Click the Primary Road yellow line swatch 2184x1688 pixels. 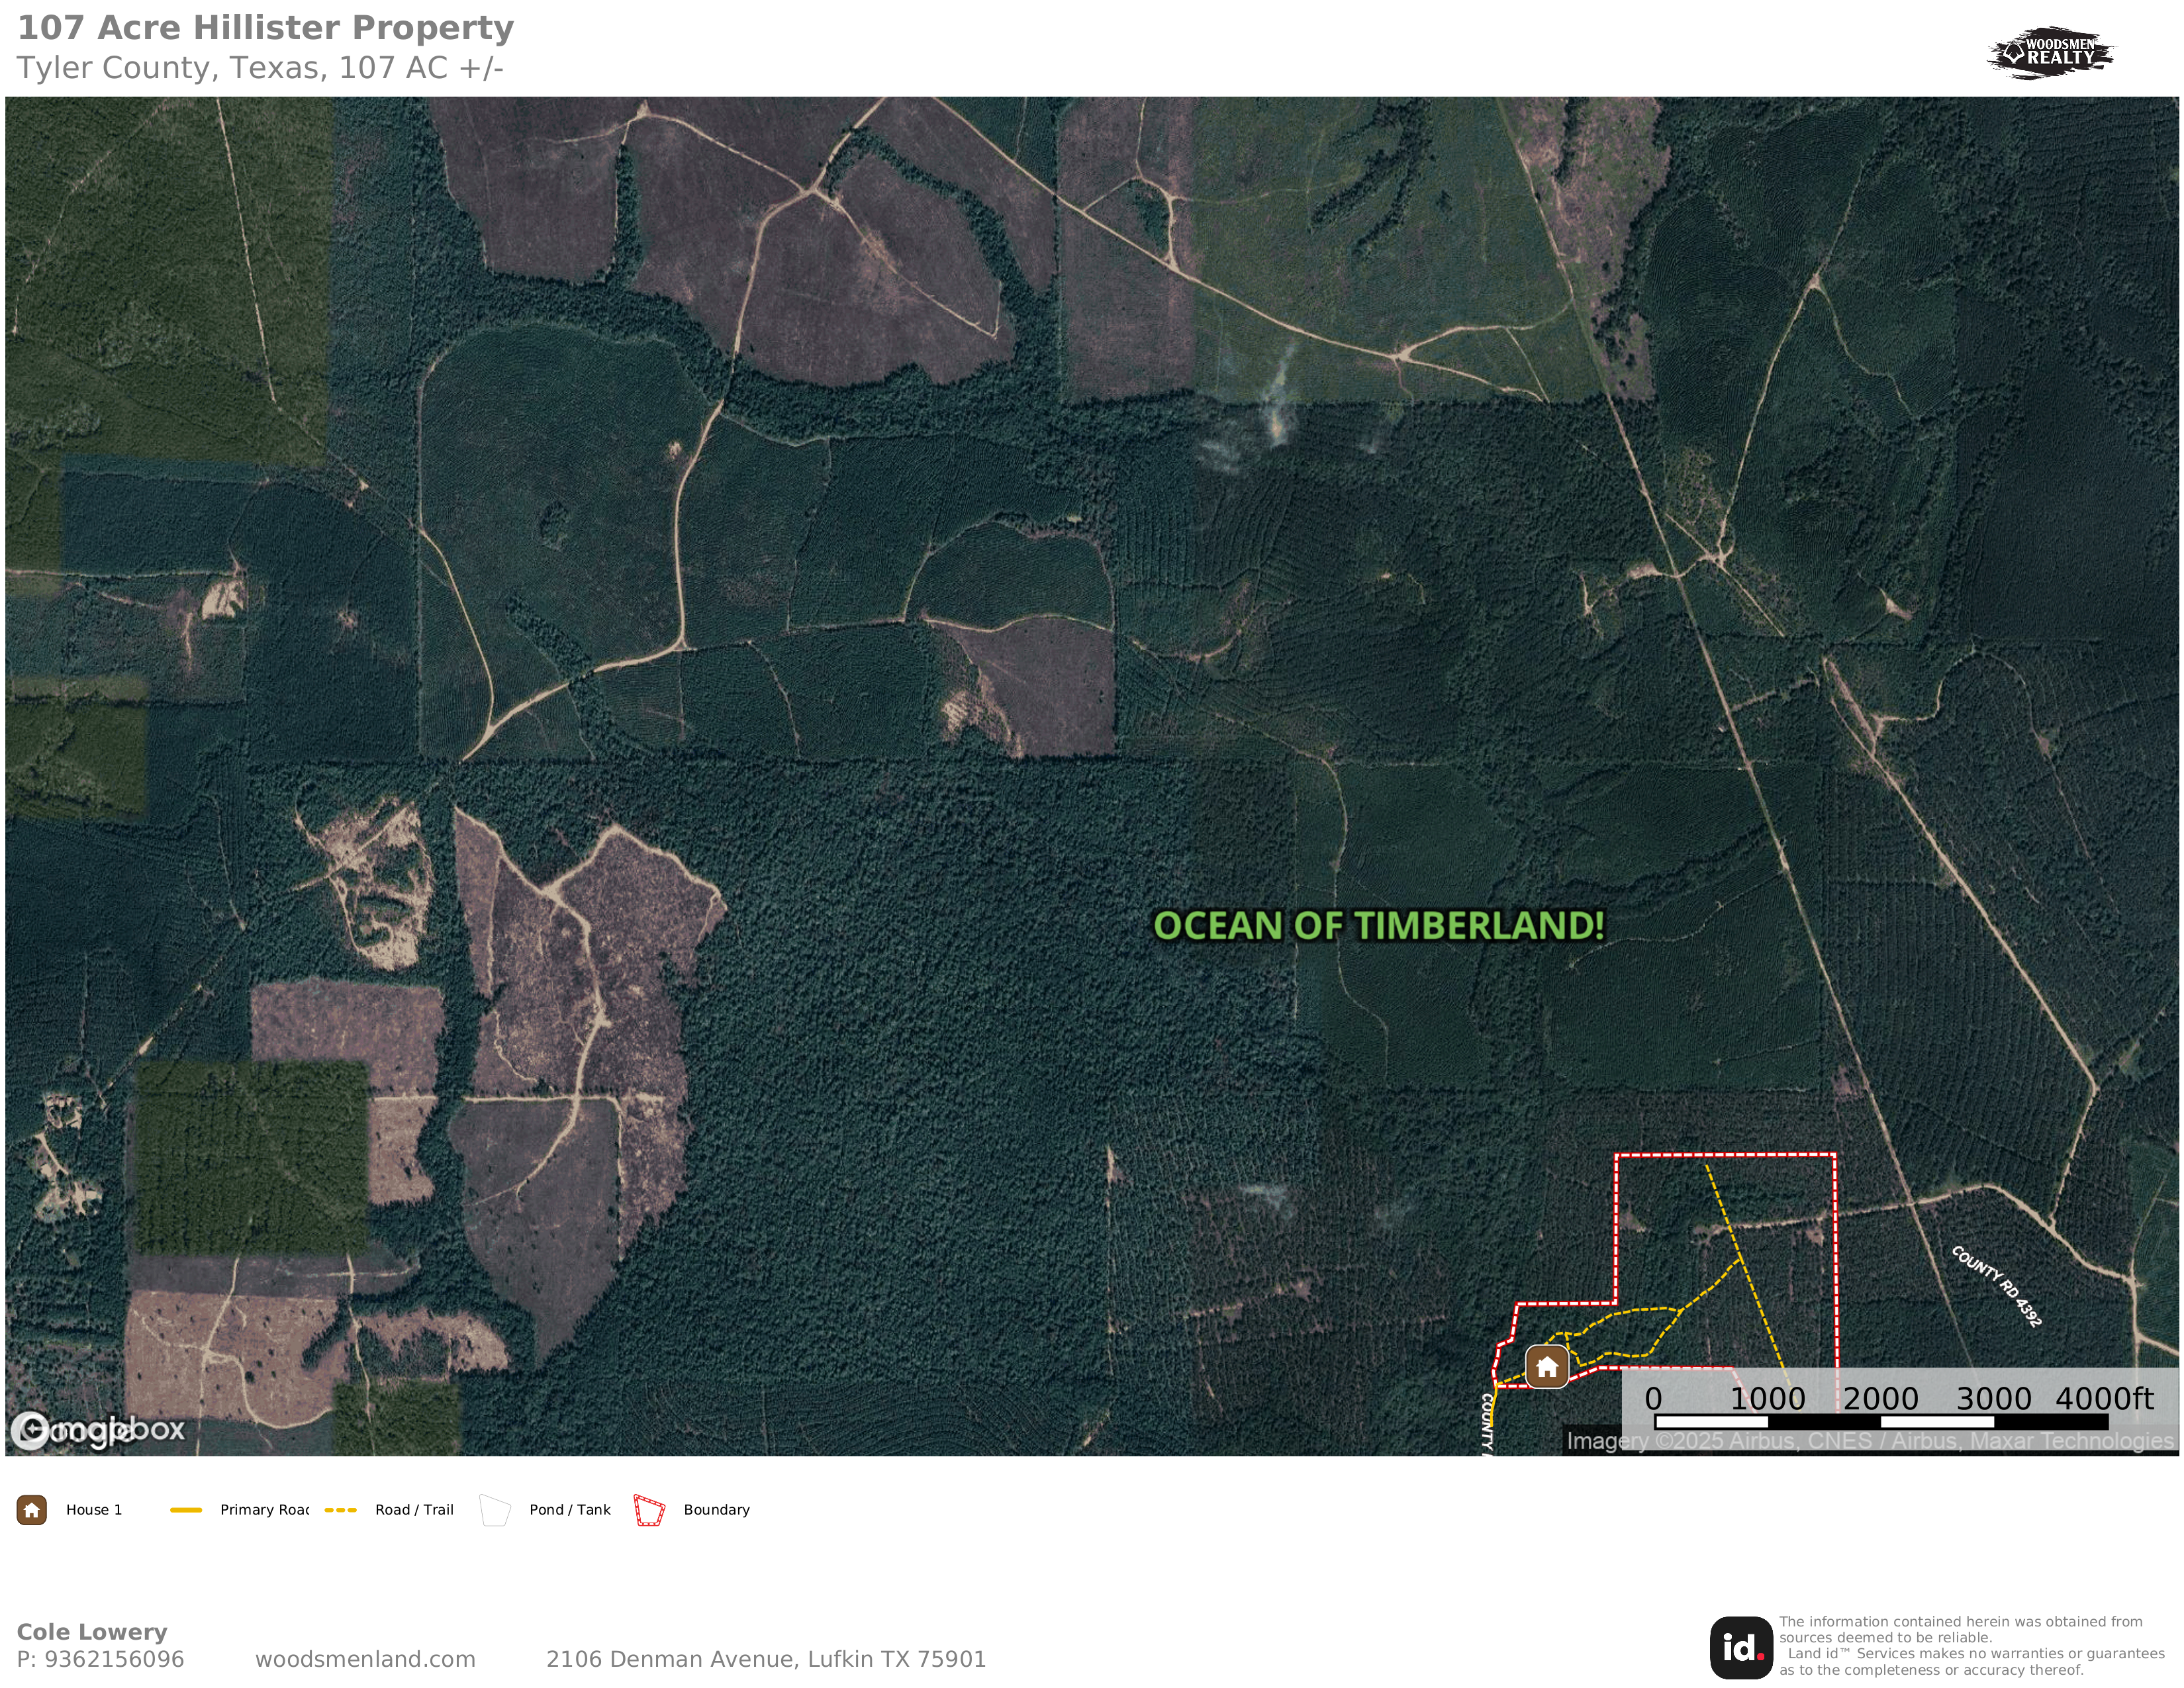tap(186, 1510)
